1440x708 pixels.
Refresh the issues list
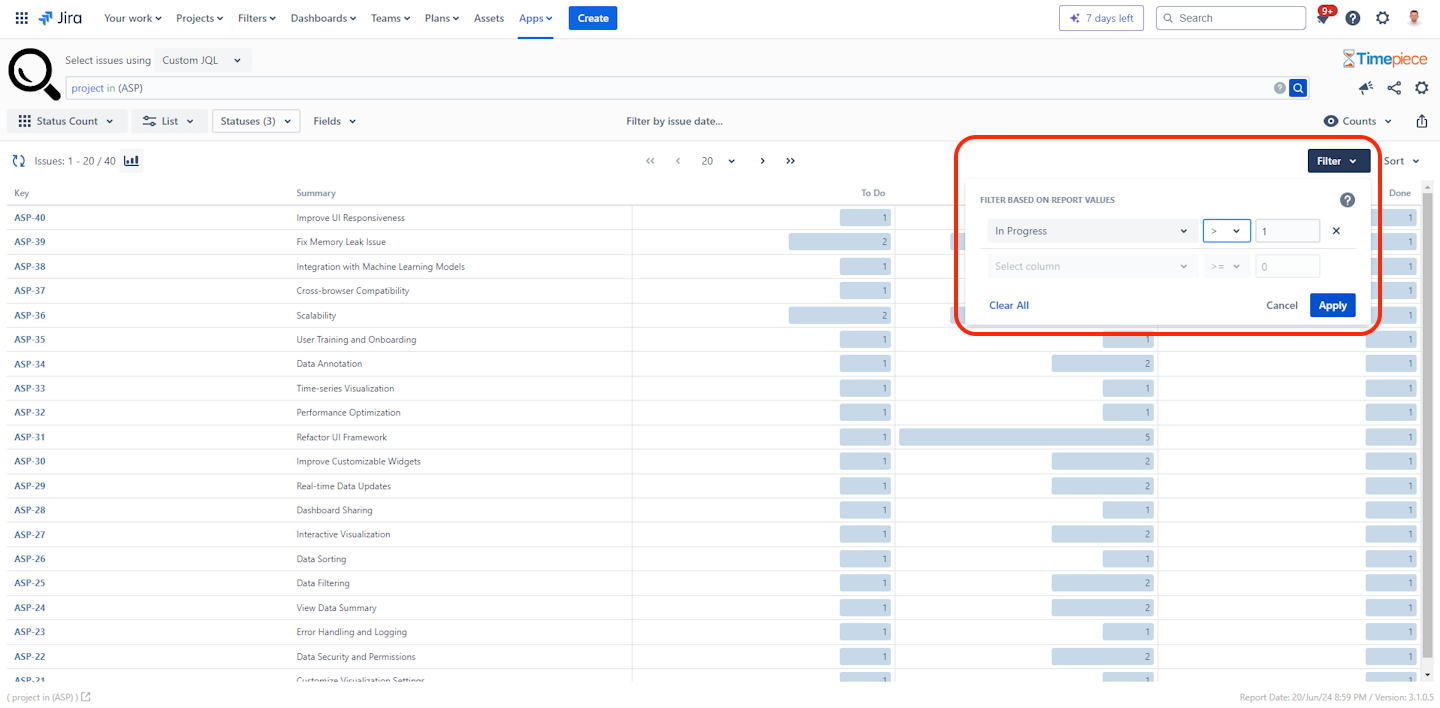coord(18,160)
